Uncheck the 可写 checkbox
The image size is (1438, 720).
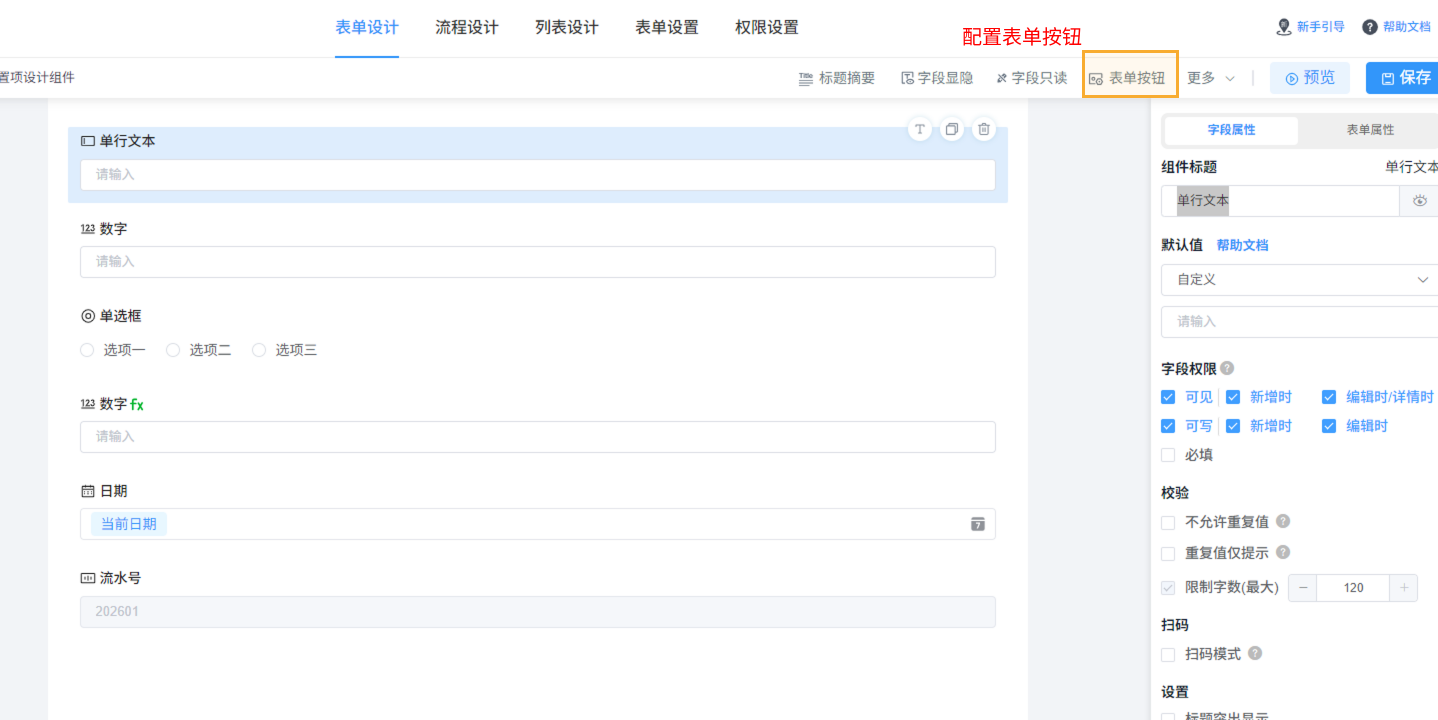coord(1168,426)
